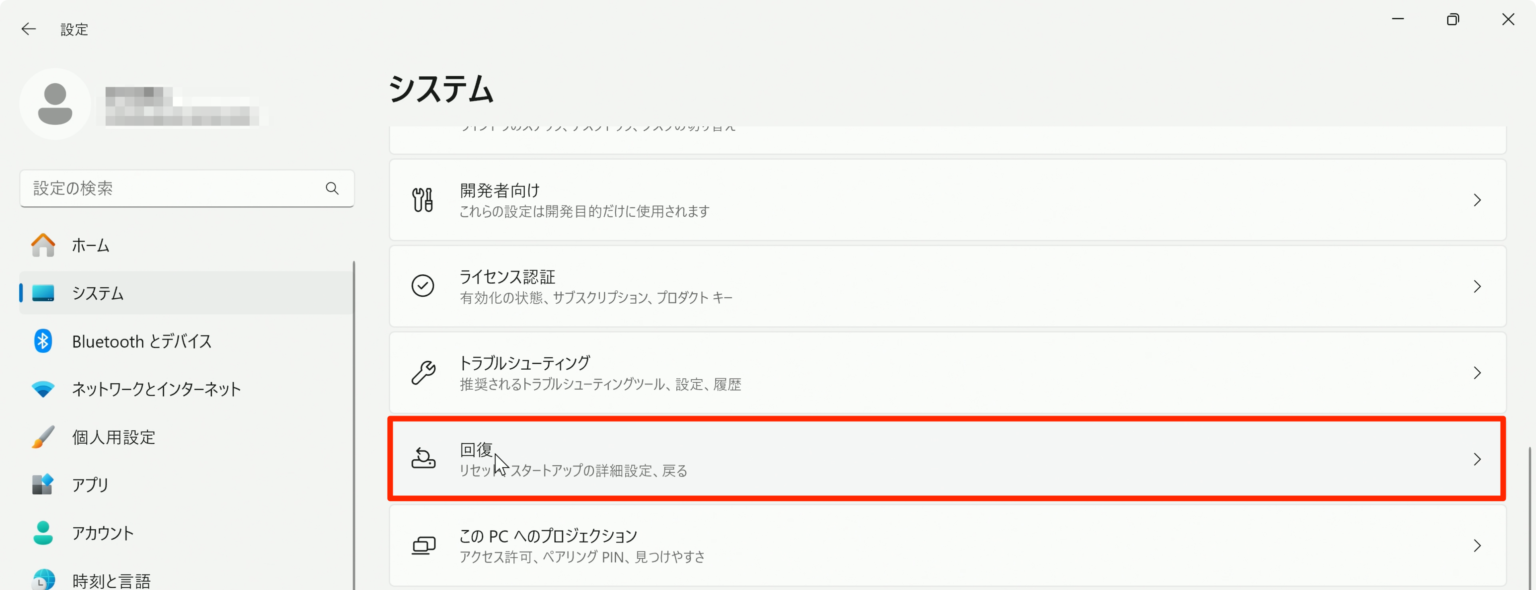This screenshot has width=1536, height=590.
Task: Select the 個人用設定 brush icon
Action: (43, 436)
